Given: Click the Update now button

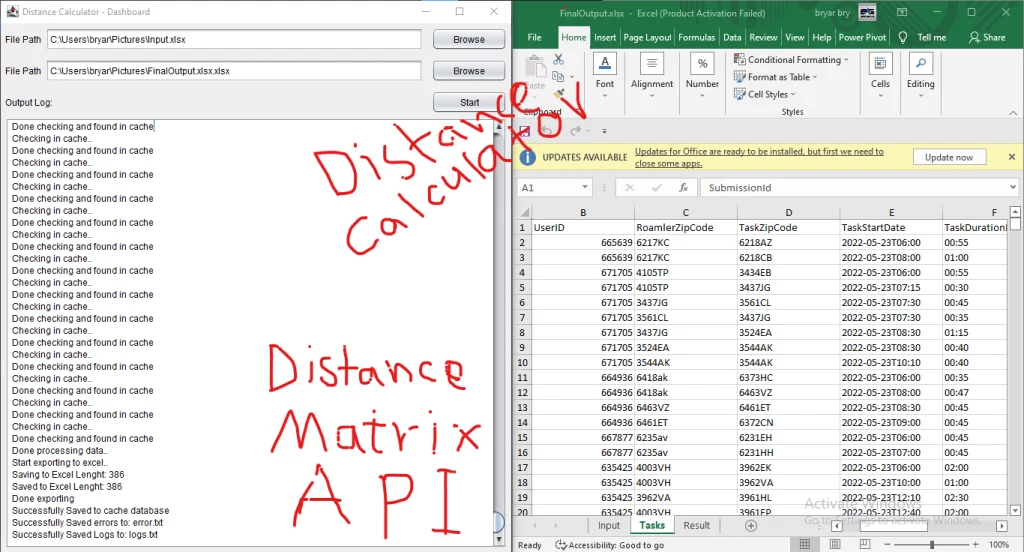Looking at the screenshot, I should tap(948, 157).
